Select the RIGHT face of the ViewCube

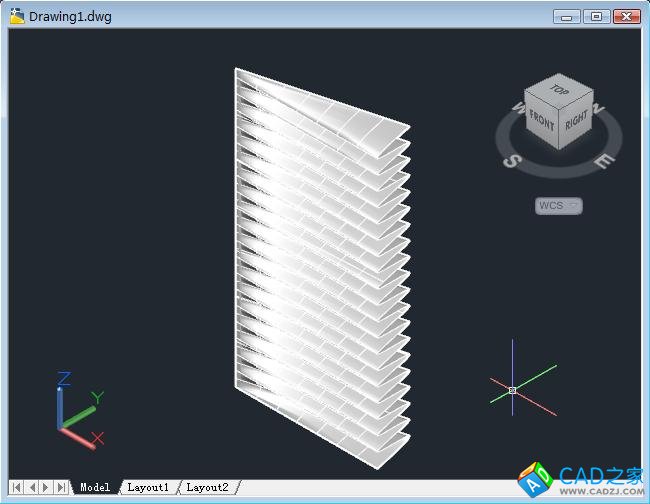coord(577,121)
